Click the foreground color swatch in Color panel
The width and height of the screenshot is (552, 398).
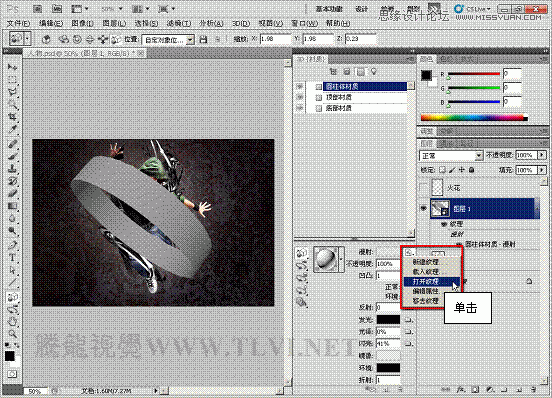point(426,75)
